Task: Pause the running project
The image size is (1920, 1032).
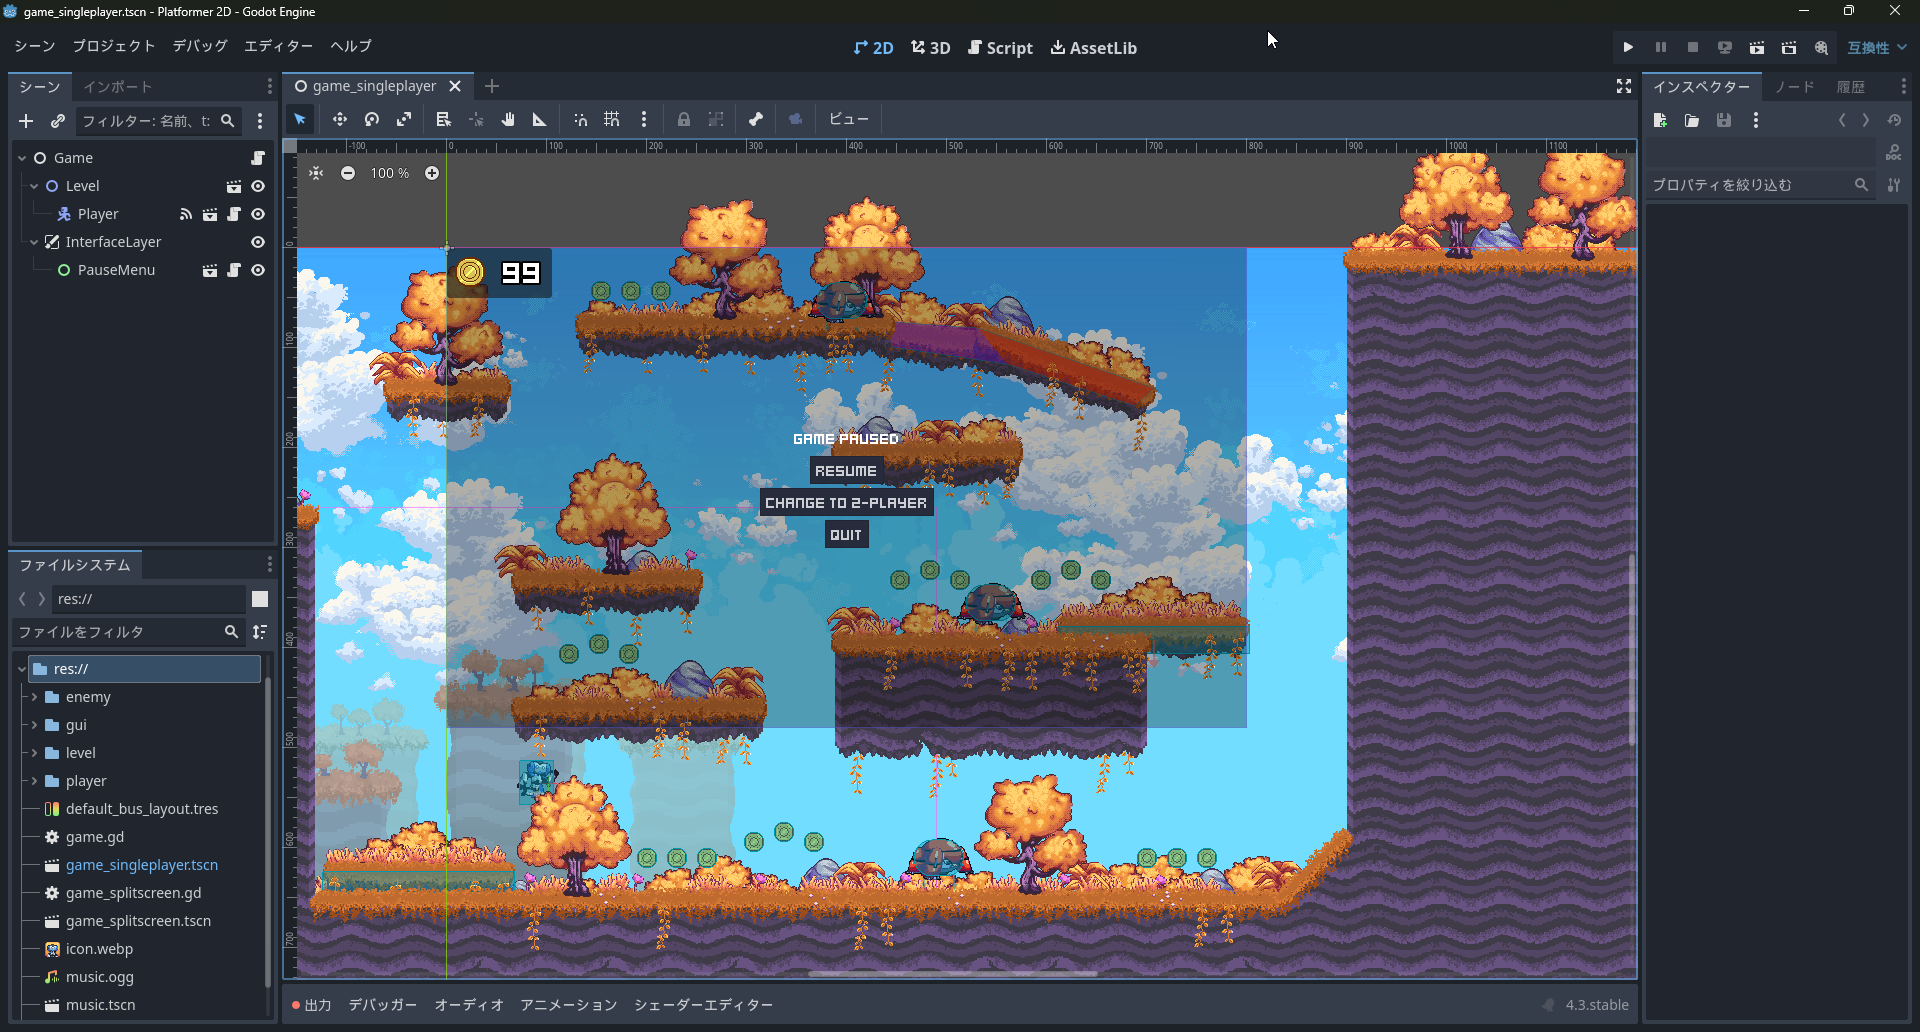Action: [1661, 47]
